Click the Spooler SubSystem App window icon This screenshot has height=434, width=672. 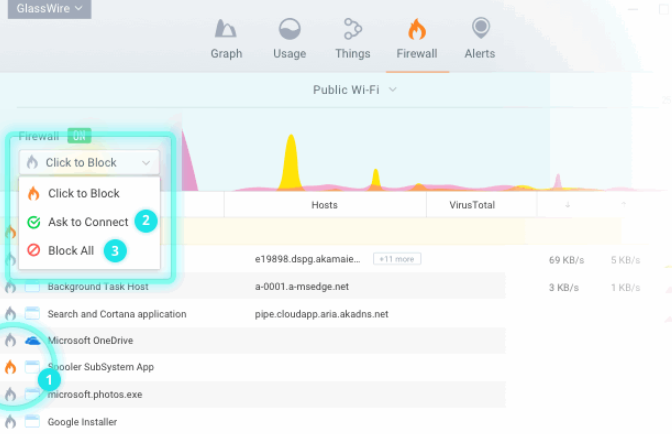coord(32,367)
